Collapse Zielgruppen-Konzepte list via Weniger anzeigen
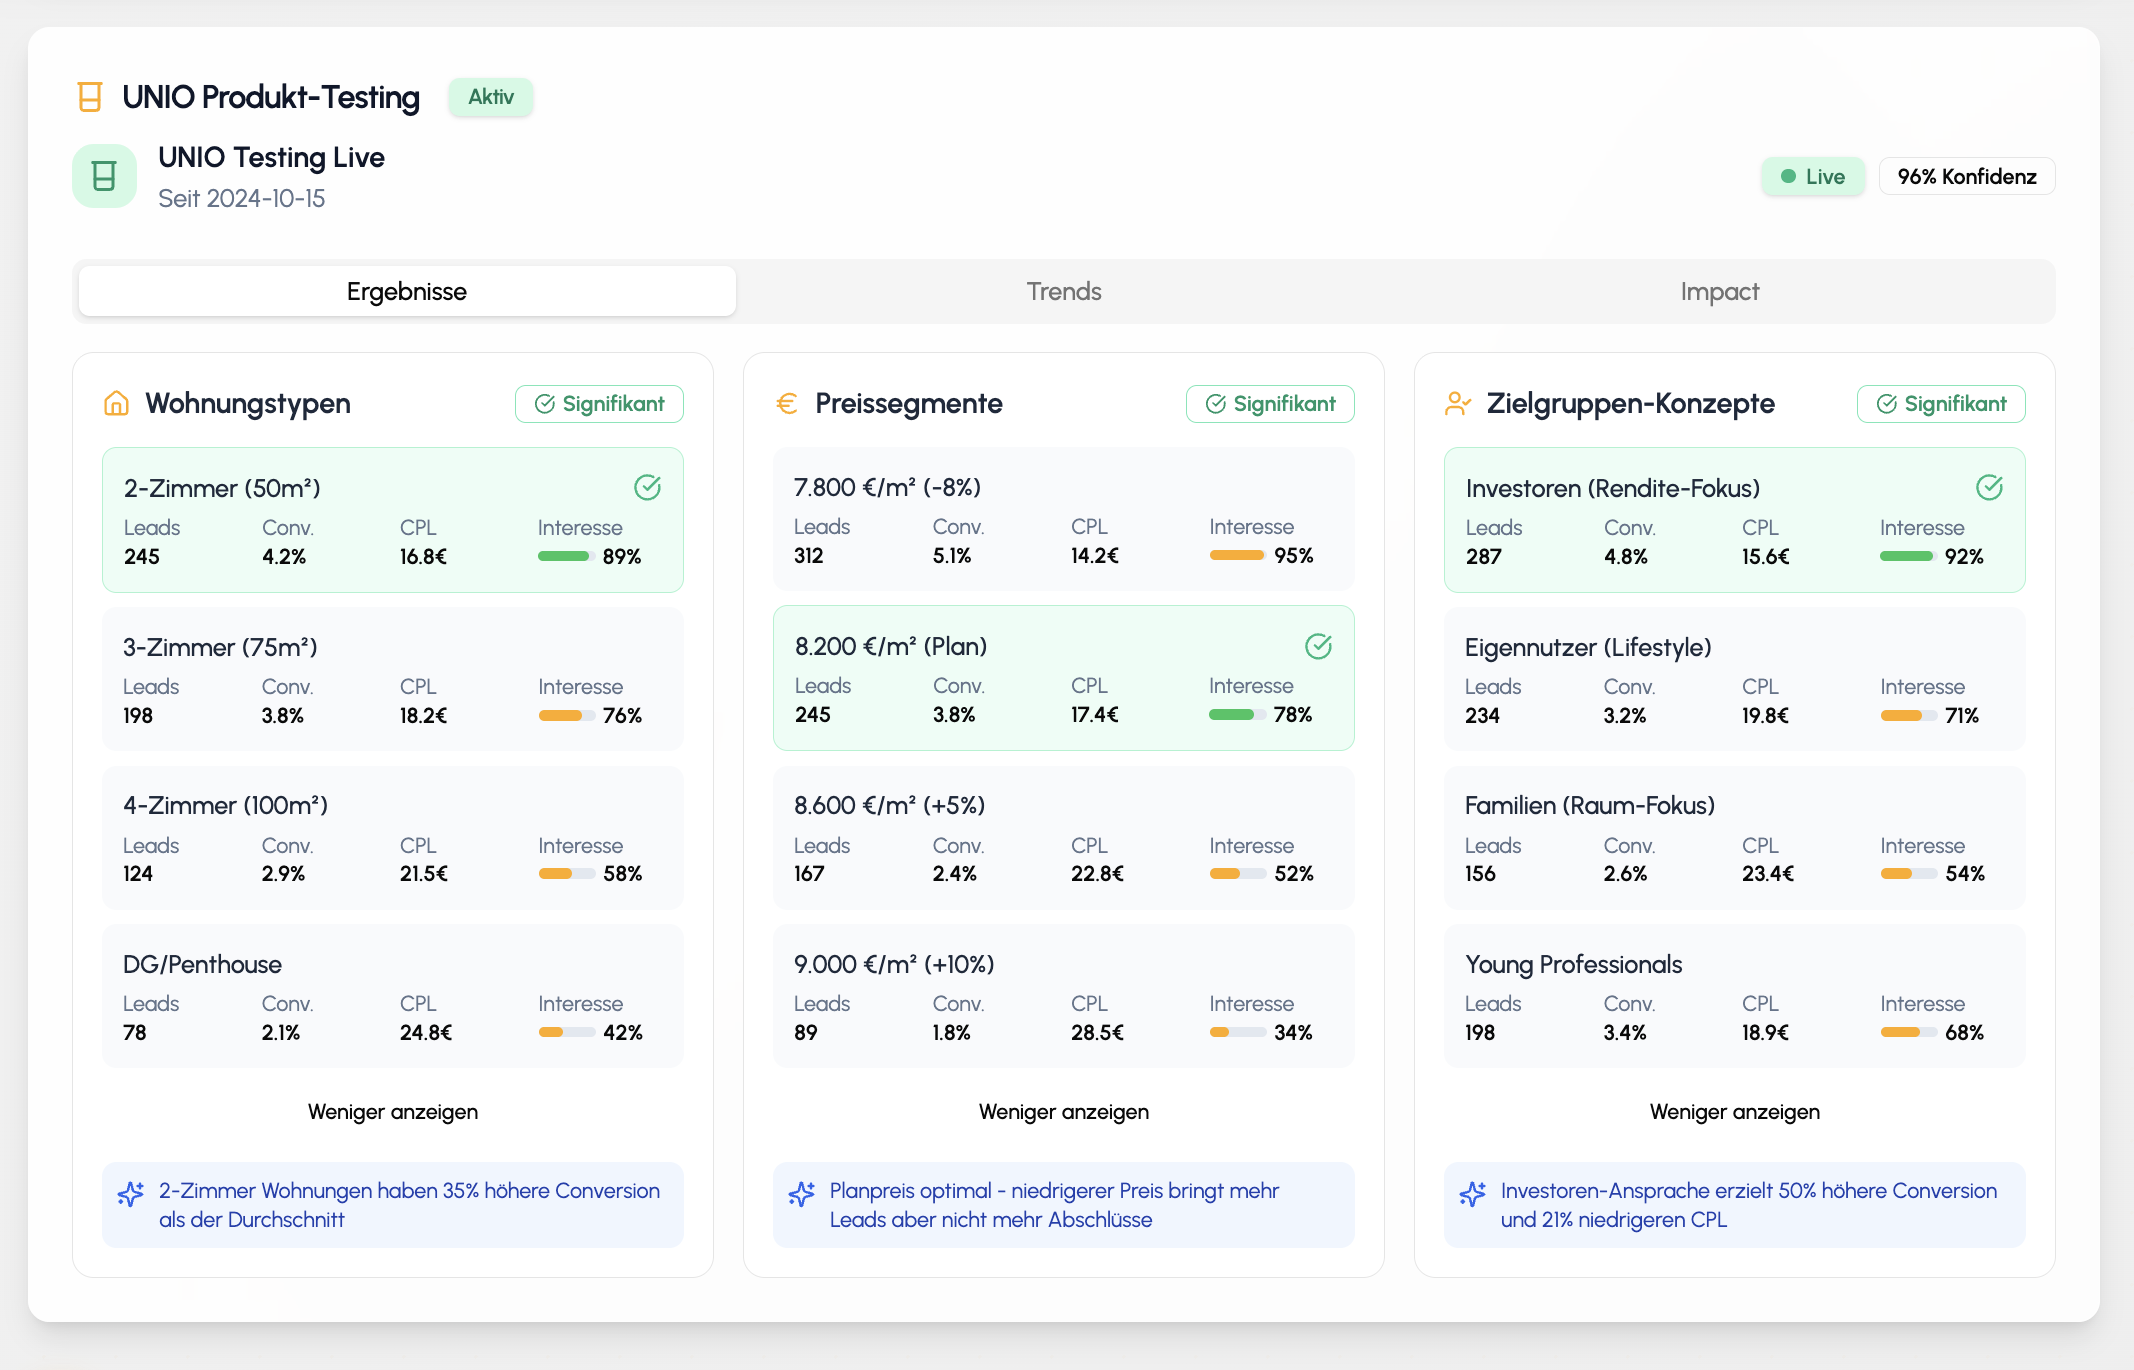This screenshot has width=2134, height=1370. tap(1734, 1112)
